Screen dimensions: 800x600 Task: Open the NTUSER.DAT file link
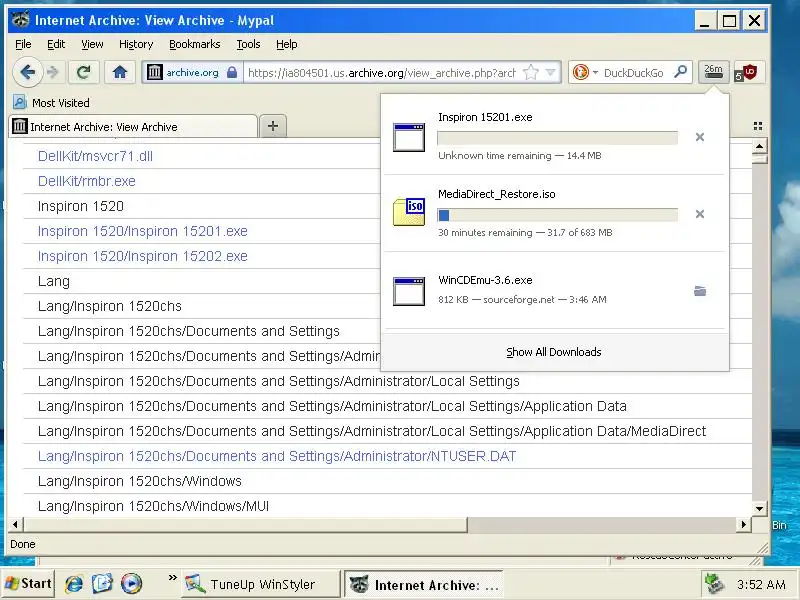click(x=277, y=456)
